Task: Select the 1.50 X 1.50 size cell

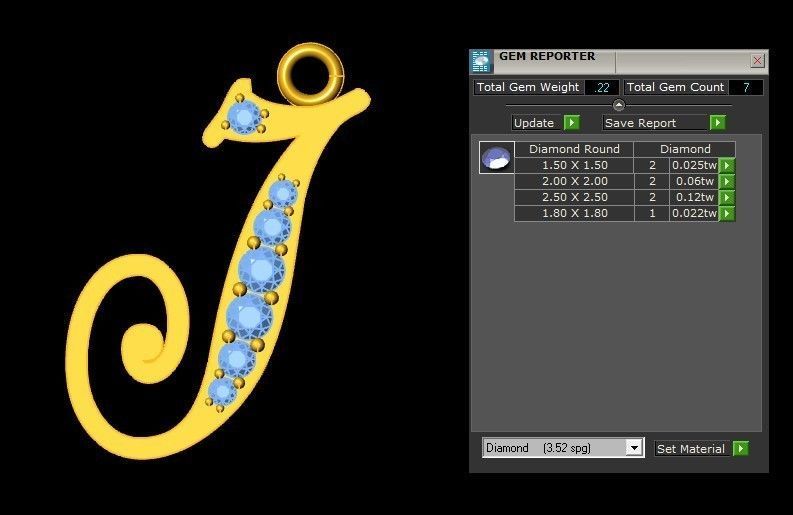Action: pyautogui.click(x=575, y=165)
